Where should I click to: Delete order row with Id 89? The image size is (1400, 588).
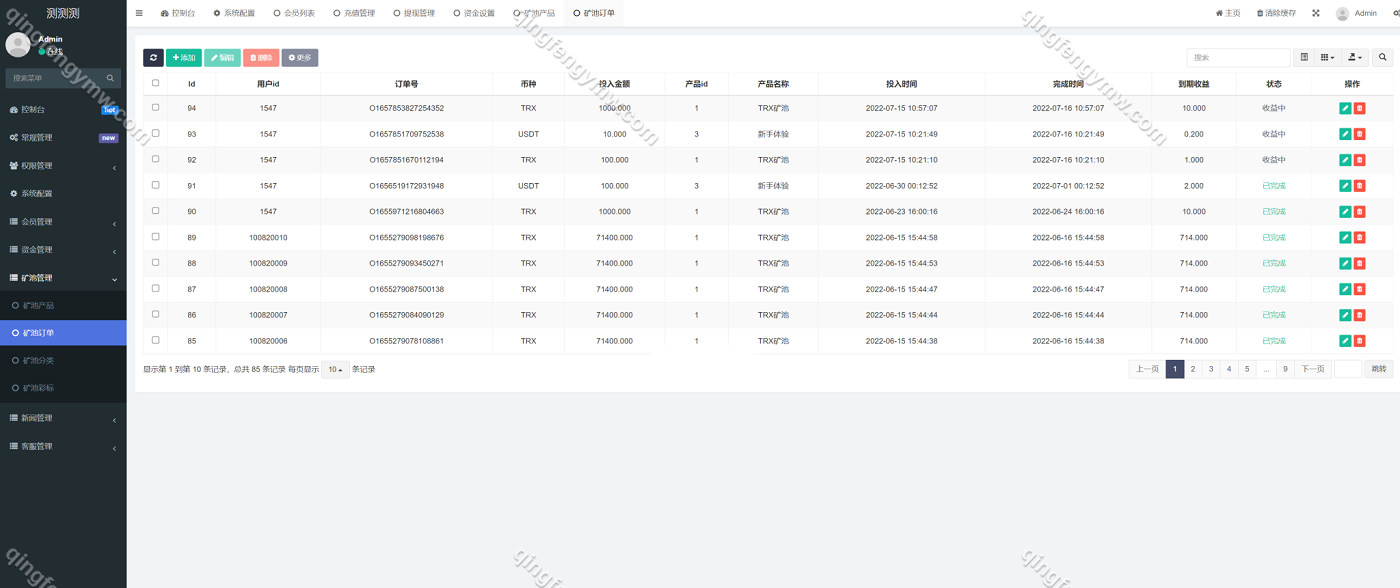click(x=1359, y=238)
